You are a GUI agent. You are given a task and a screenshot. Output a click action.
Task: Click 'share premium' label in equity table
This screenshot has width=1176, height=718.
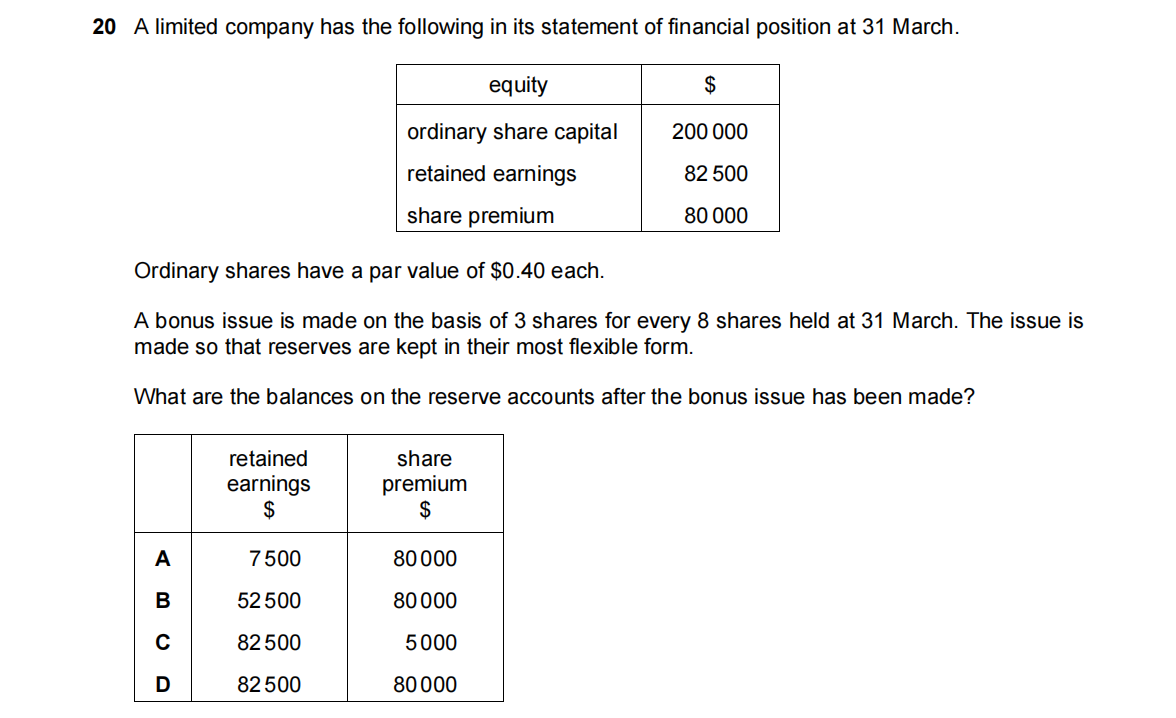pos(480,216)
